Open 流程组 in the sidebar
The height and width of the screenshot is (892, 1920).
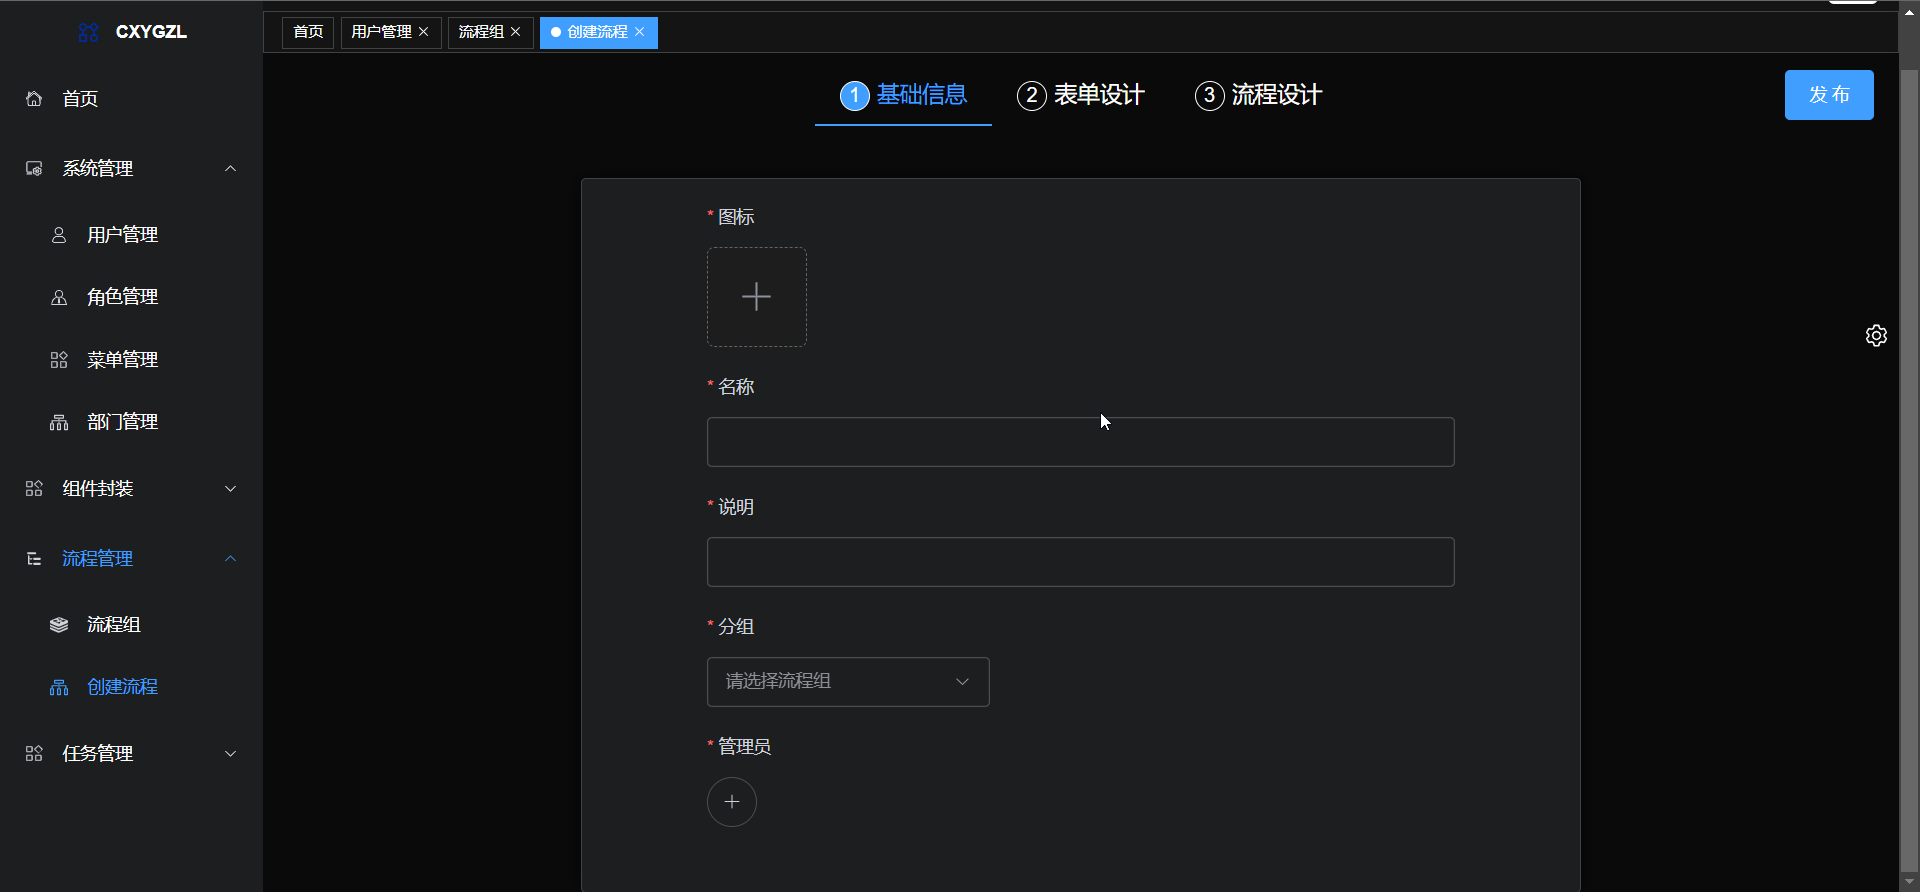[x=131, y=625]
